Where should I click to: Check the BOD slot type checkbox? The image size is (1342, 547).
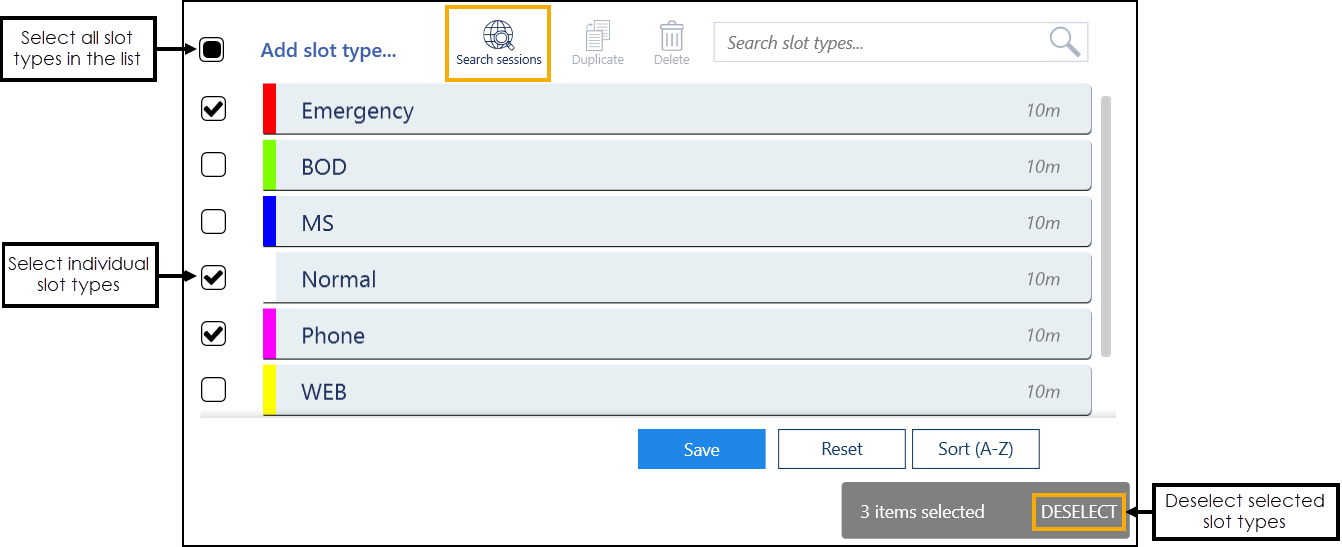tap(214, 165)
